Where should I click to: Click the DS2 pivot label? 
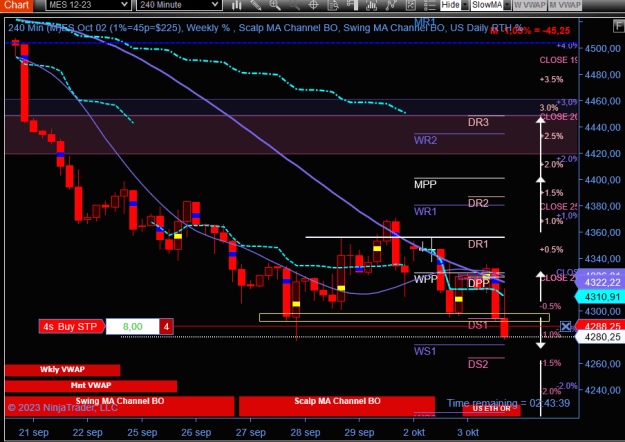pos(478,364)
